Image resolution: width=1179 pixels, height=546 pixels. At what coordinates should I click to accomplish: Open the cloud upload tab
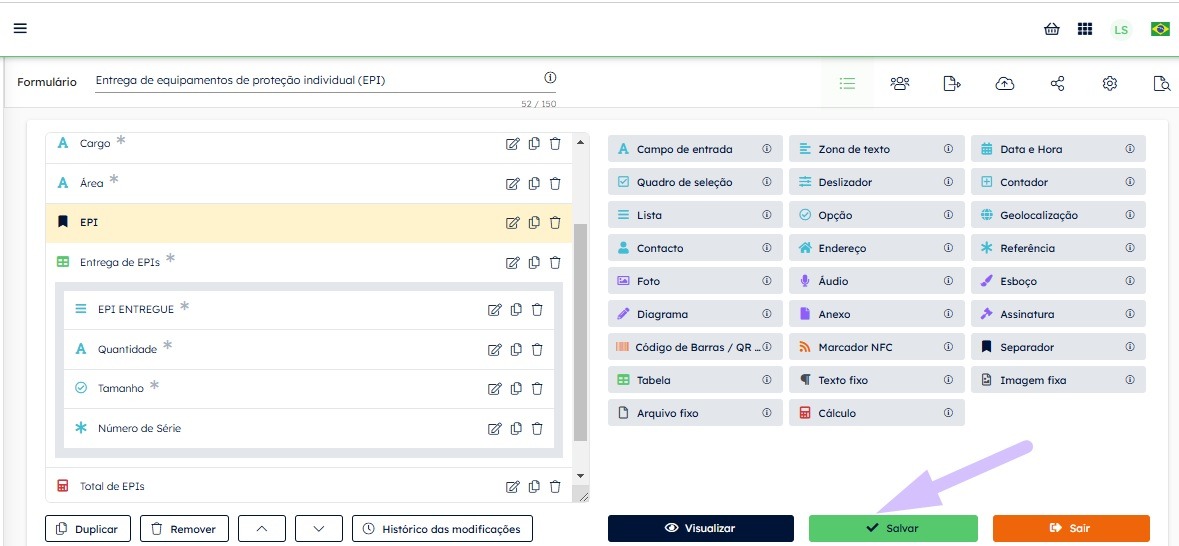pos(1005,83)
